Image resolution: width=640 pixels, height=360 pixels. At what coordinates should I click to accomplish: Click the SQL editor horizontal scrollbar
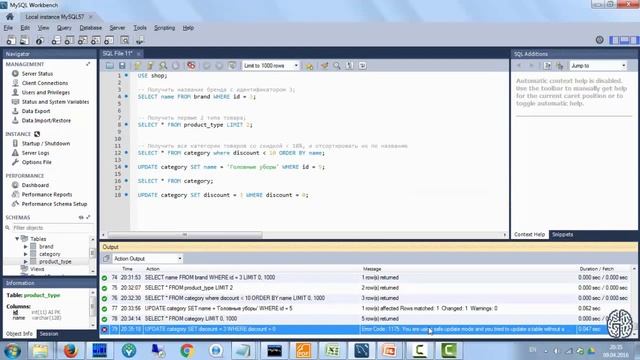point(184,235)
